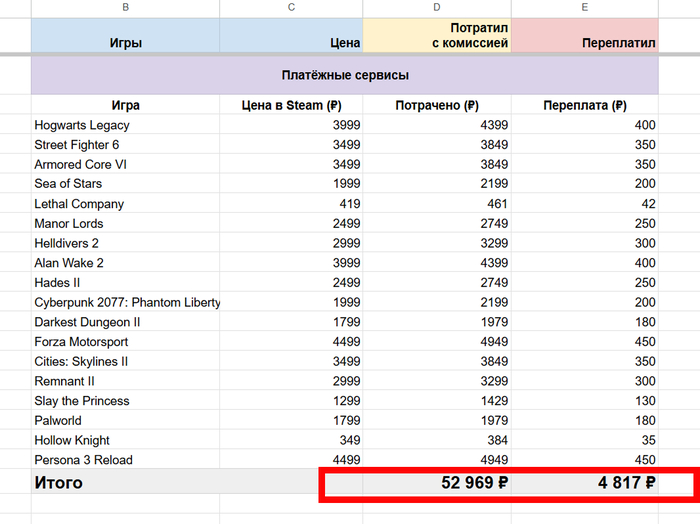Select the merged "Платёжные сервисы" cell
The height and width of the screenshot is (524, 700).
(344, 75)
